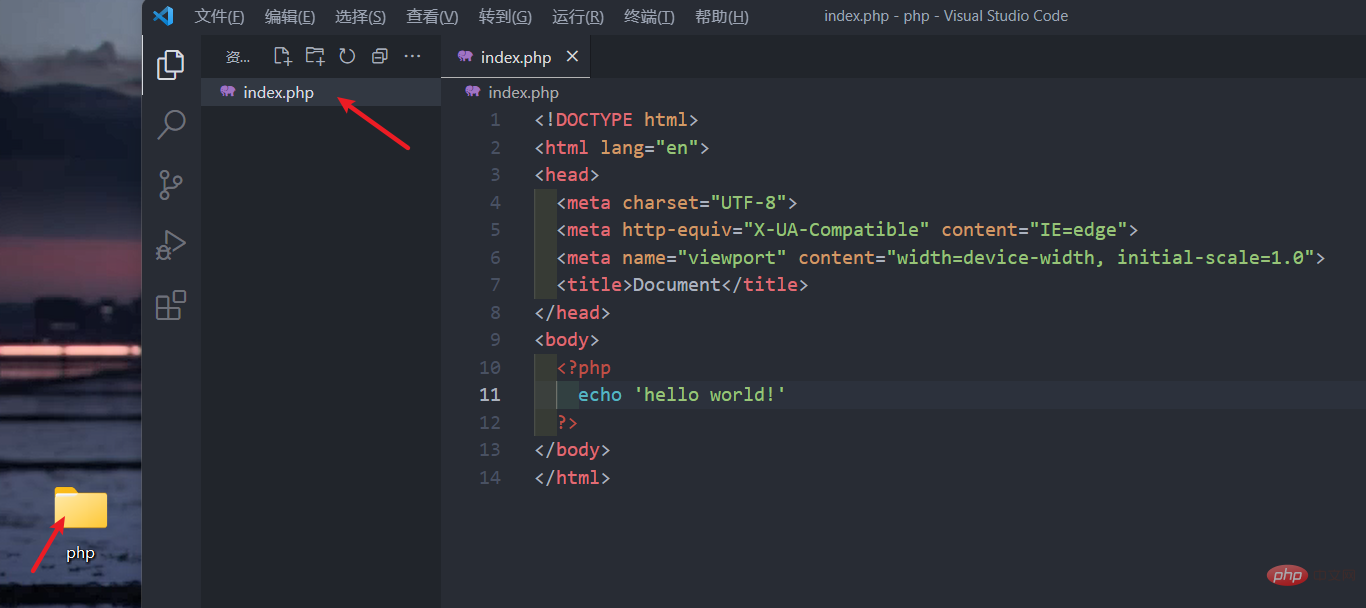Open the Source Control view icon
The height and width of the screenshot is (608, 1366).
(x=171, y=185)
